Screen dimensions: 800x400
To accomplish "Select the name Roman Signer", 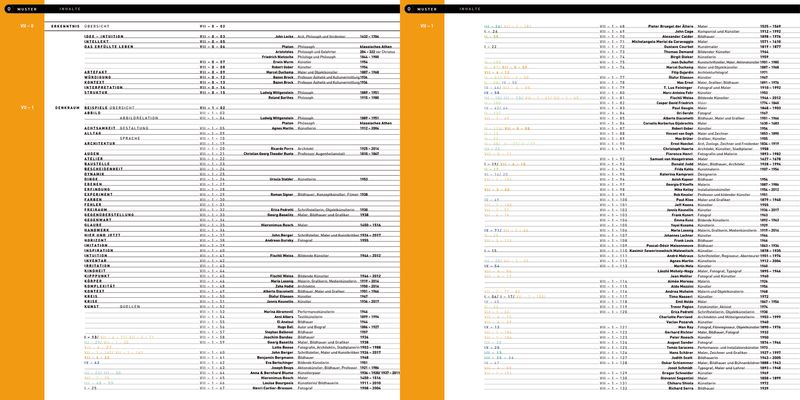I will [x=283, y=194].
